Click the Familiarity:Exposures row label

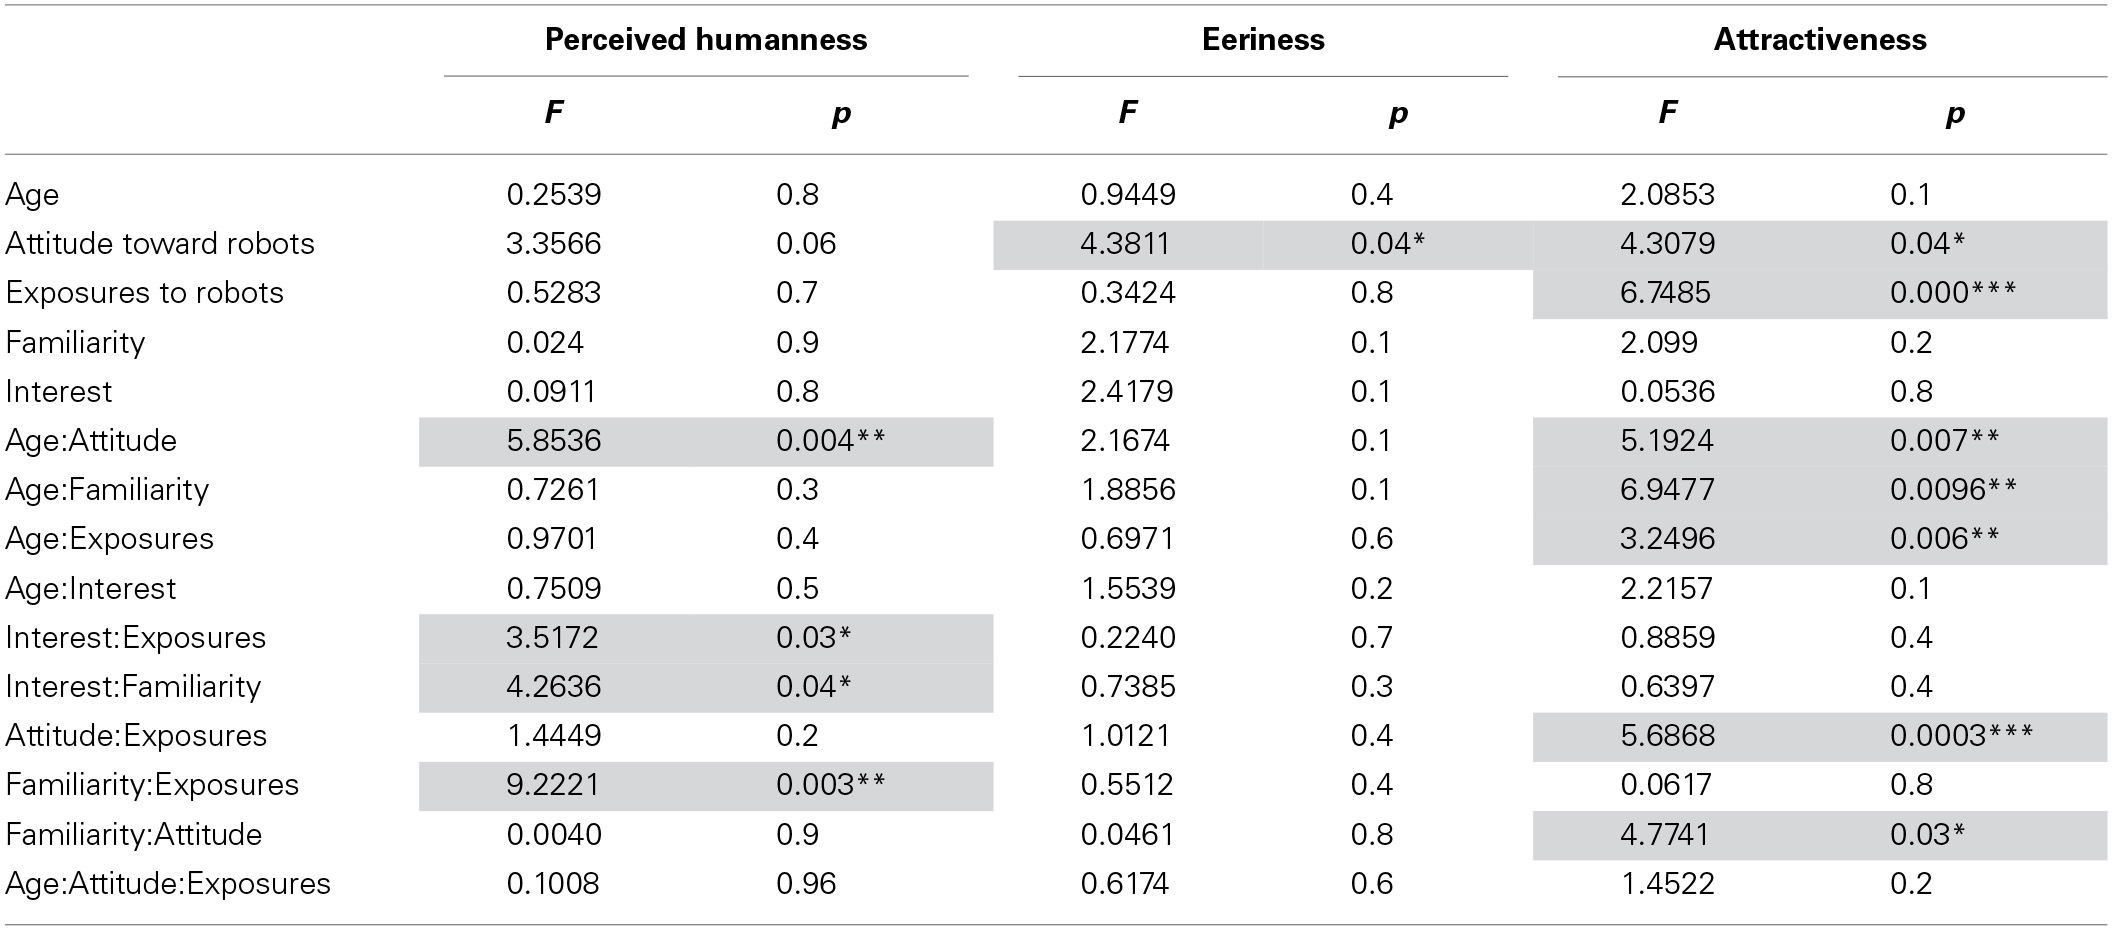(152, 785)
